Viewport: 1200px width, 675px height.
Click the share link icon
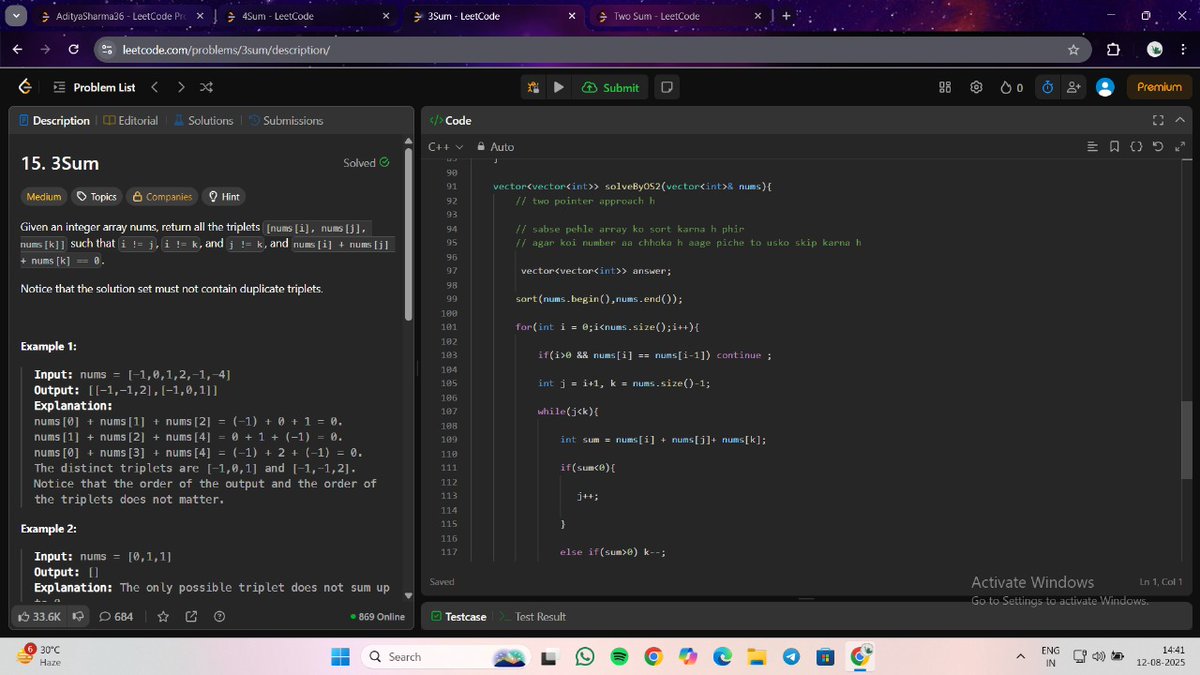point(192,617)
